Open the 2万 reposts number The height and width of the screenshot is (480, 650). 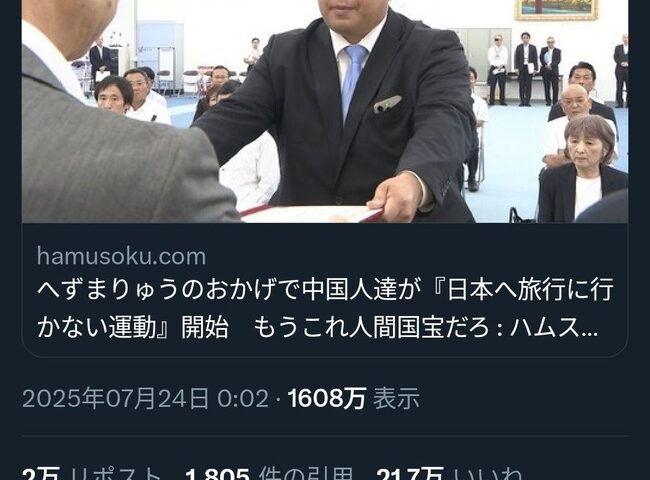click(41, 474)
